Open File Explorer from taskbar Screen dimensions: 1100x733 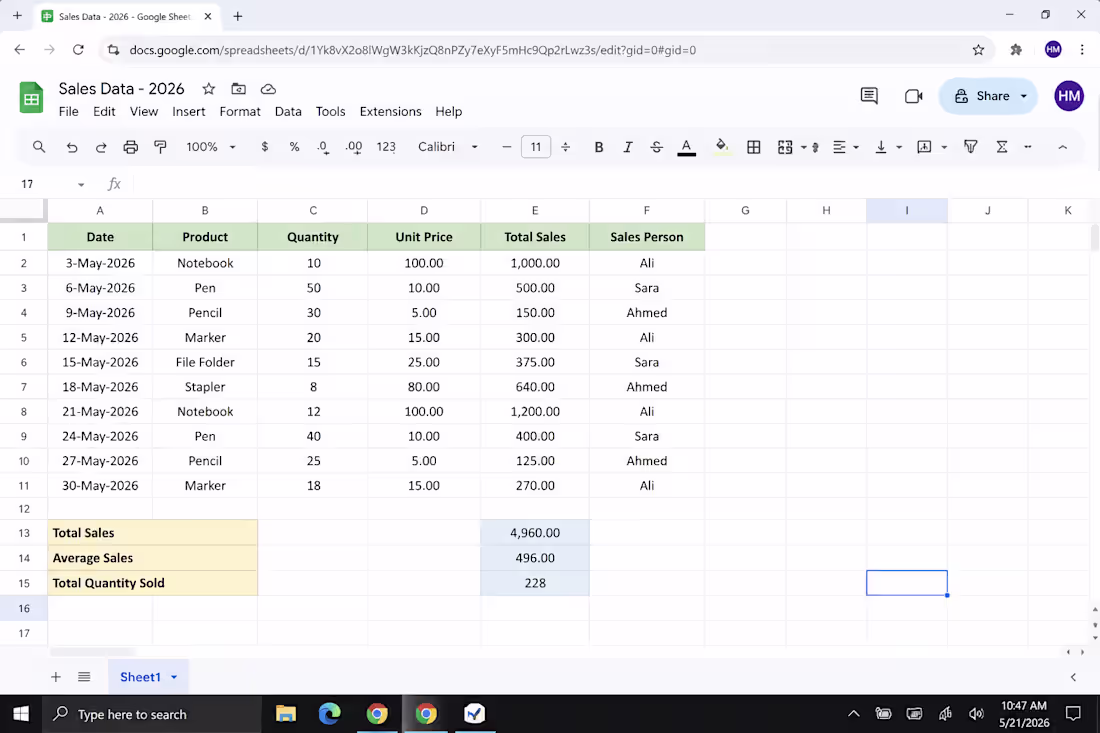(x=286, y=714)
